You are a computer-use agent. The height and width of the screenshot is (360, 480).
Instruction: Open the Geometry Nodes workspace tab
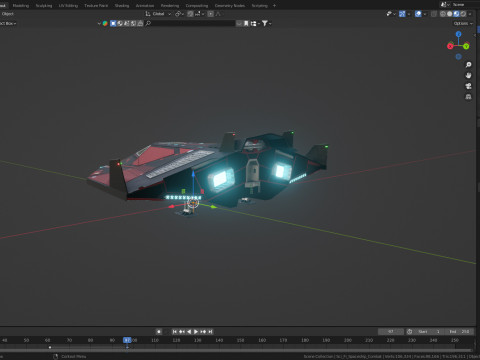[x=230, y=6]
